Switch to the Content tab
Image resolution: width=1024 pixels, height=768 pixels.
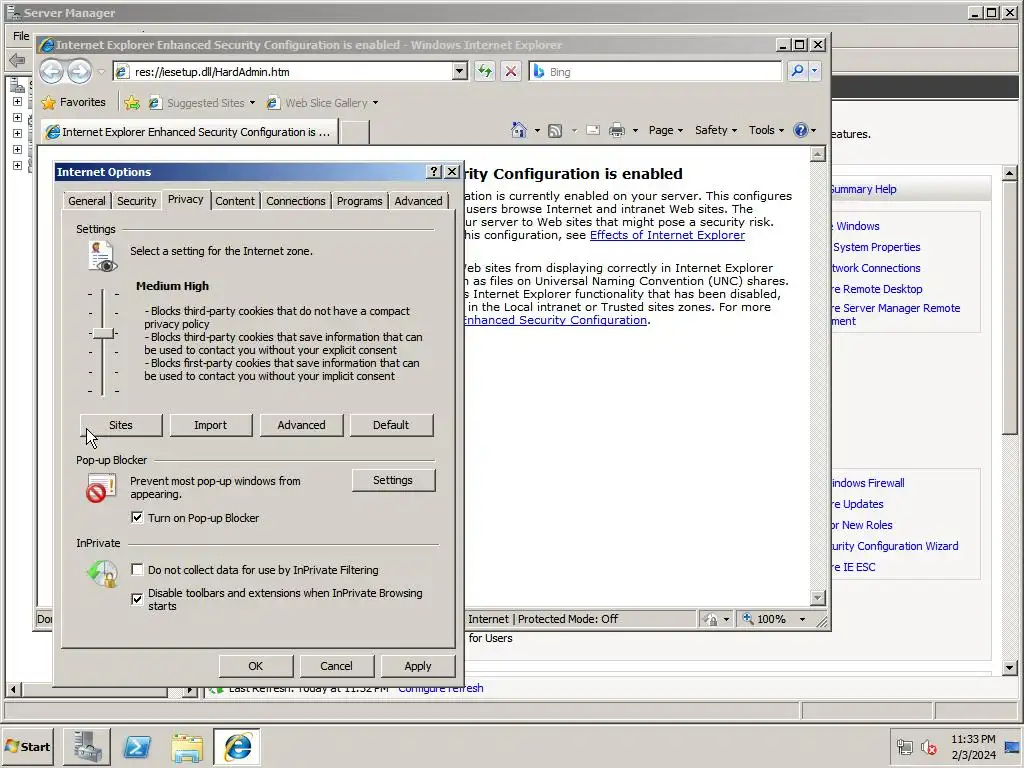coord(235,201)
